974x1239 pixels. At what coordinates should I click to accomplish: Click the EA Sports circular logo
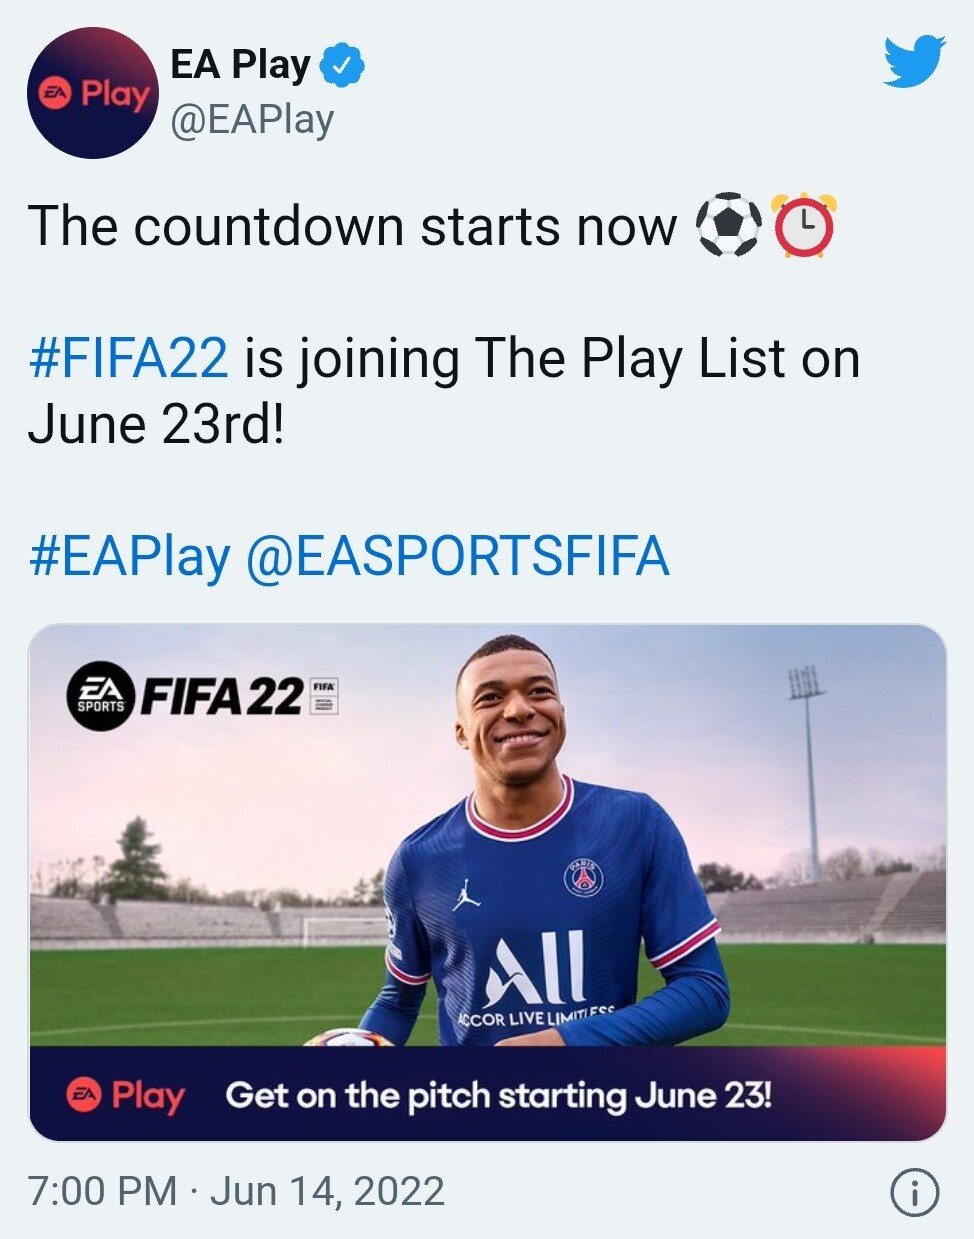101,696
